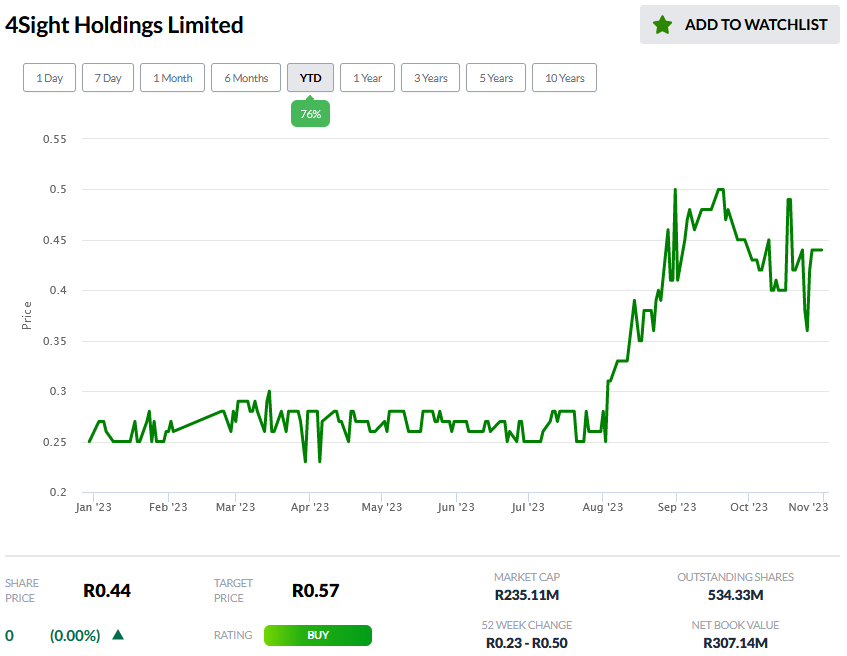The height and width of the screenshot is (656, 847).
Task: Click the Mar '23 axis label
Action: [235, 507]
